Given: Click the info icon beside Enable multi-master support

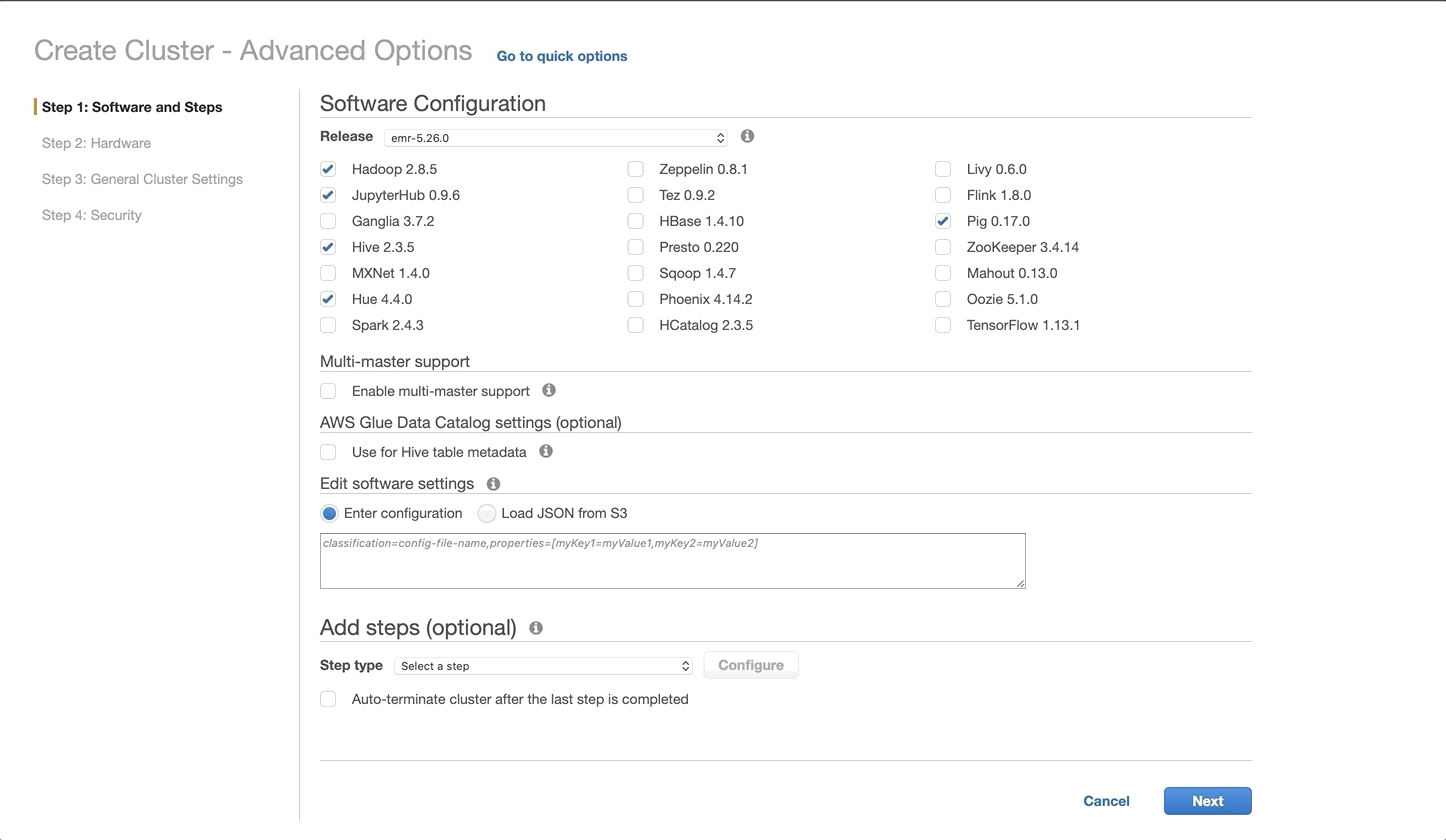Looking at the screenshot, I should tap(548, 390).
